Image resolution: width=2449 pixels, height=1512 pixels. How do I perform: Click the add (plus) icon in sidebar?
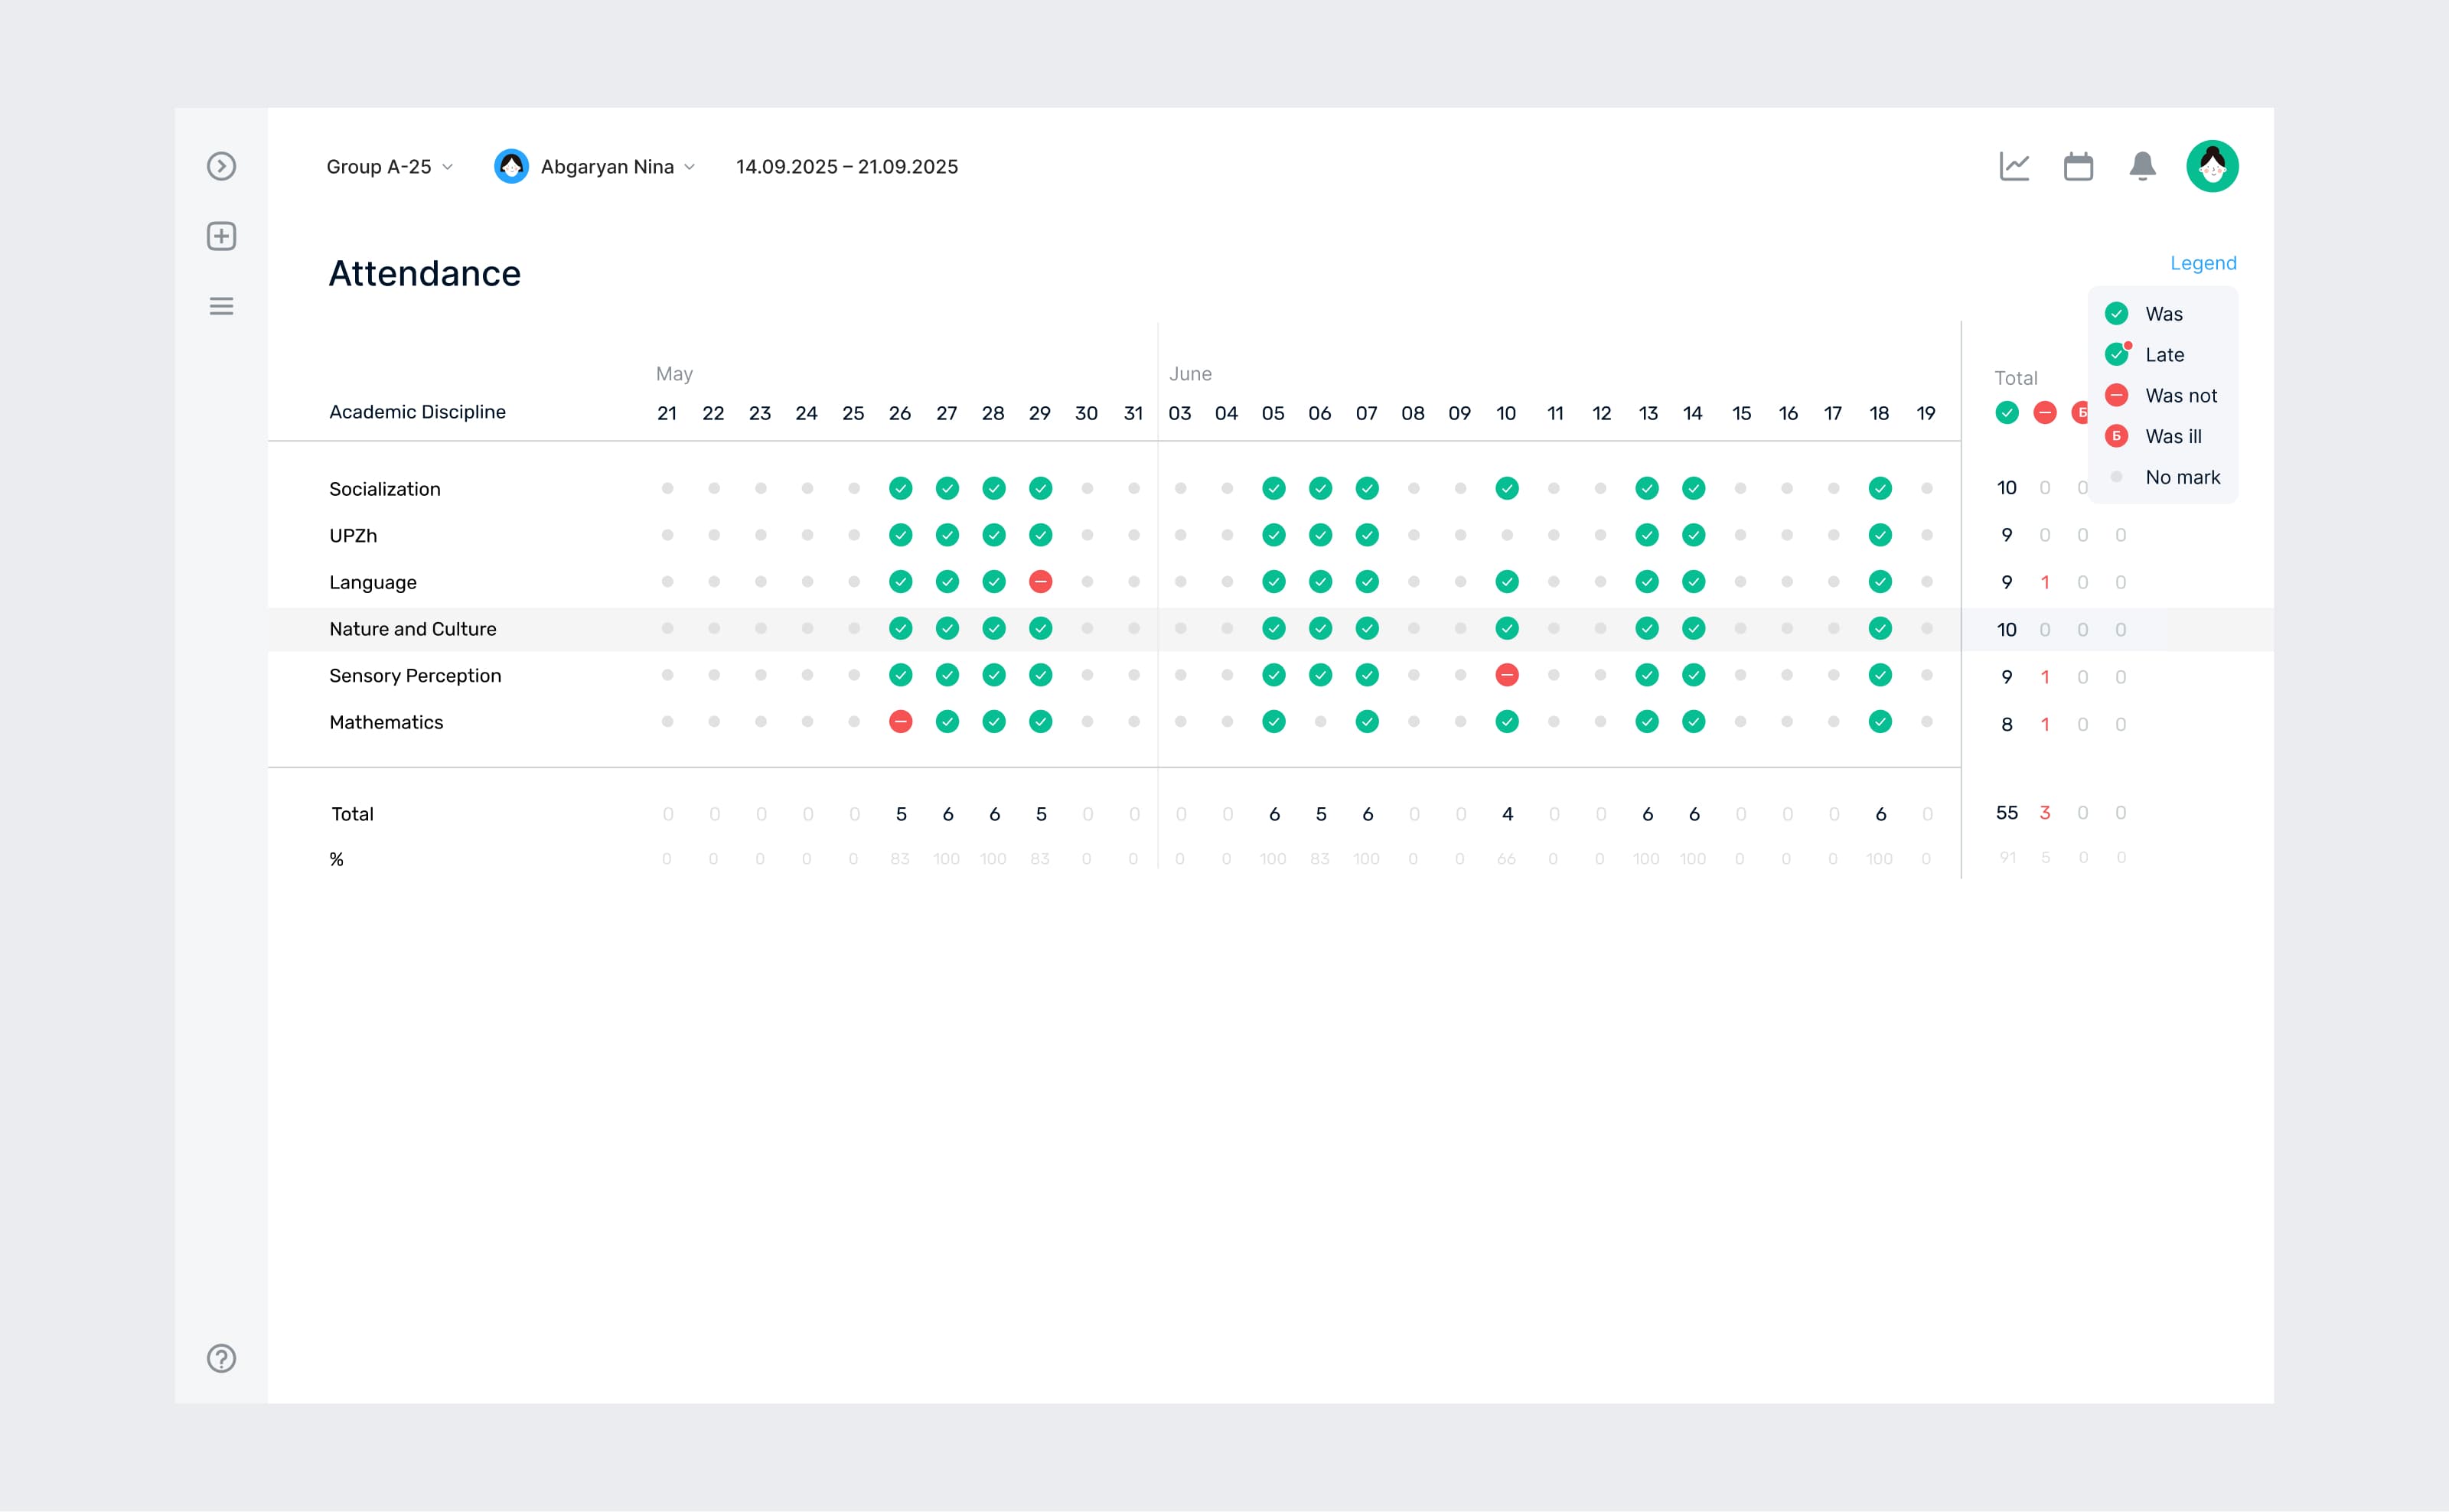pyautogui.click(x=221, y=236)
